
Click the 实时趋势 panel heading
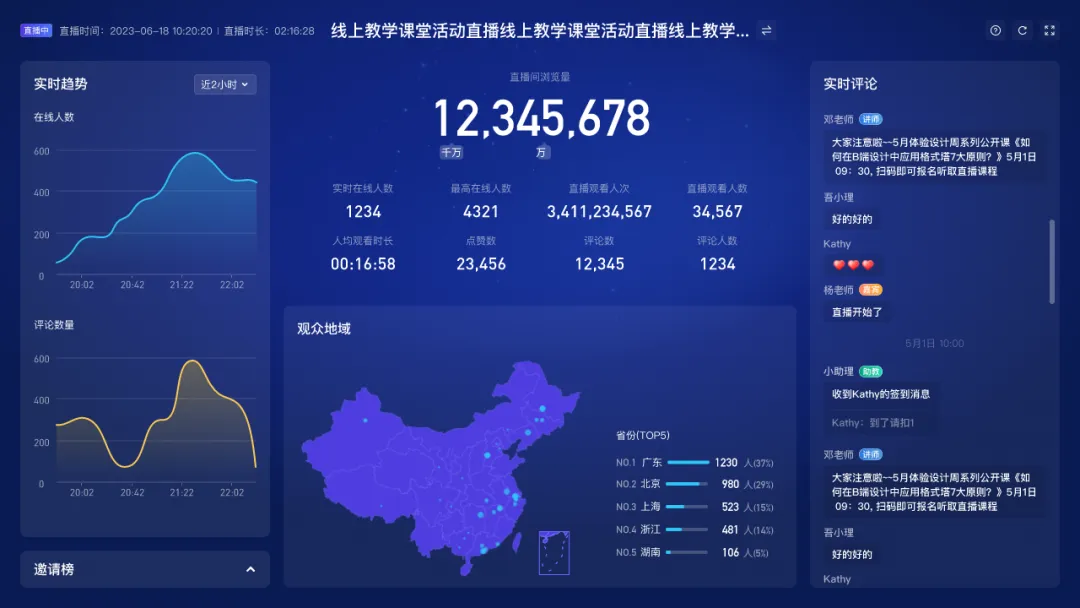(61, 84)
